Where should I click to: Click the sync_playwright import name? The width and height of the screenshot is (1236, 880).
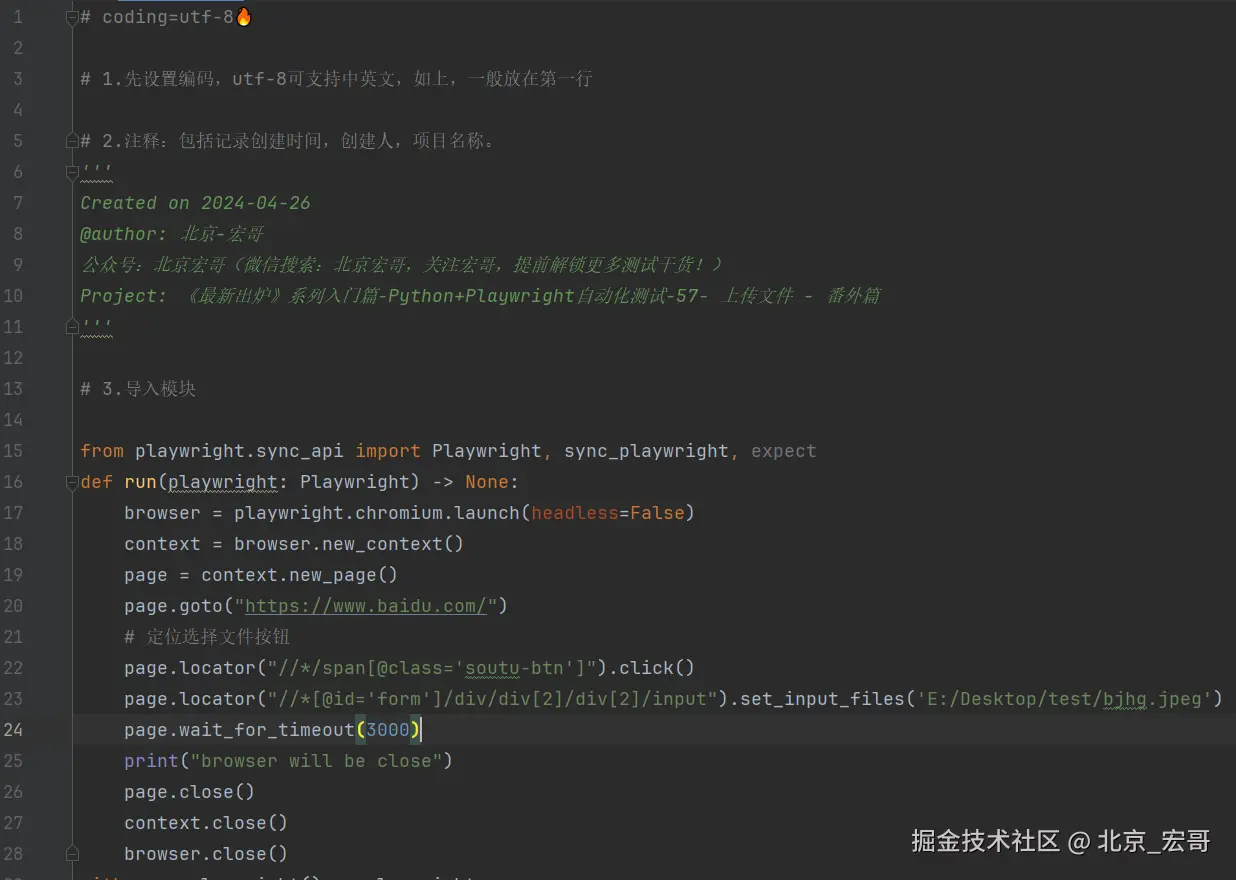point(646,451)
